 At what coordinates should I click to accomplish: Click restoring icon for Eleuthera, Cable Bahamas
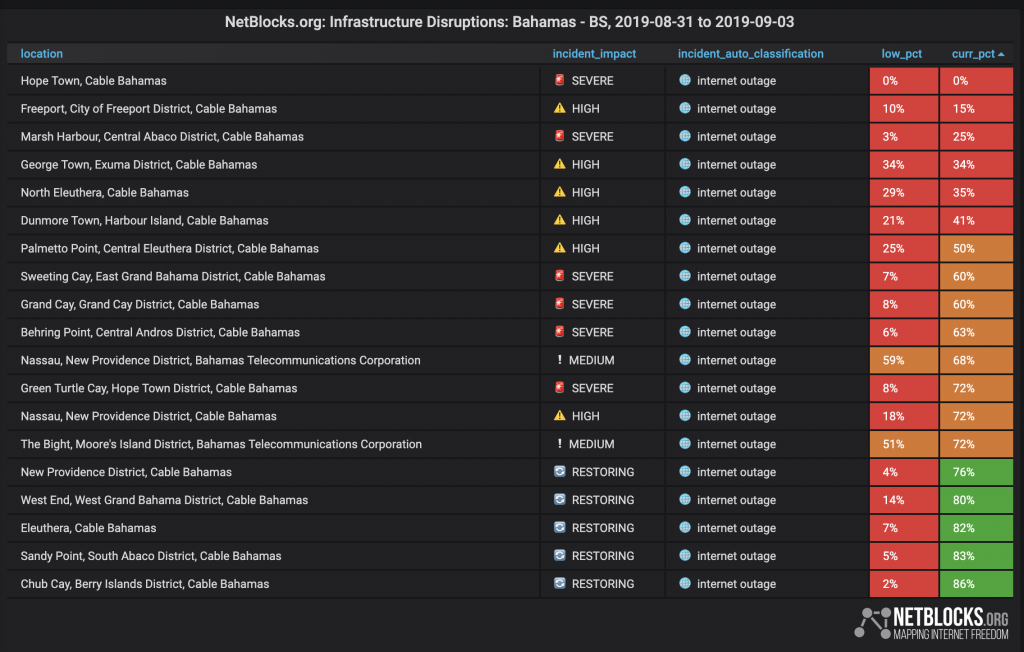point(560,527)
